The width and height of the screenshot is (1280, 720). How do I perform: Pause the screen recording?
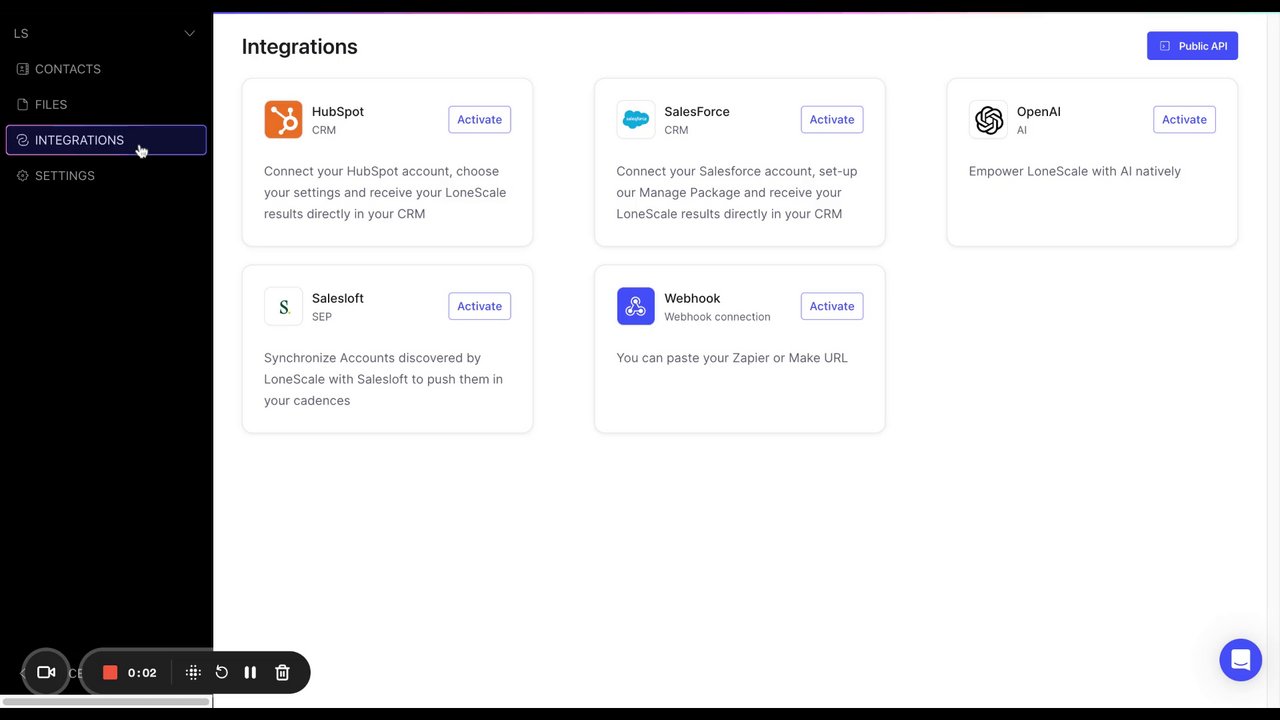coord(250,673)
